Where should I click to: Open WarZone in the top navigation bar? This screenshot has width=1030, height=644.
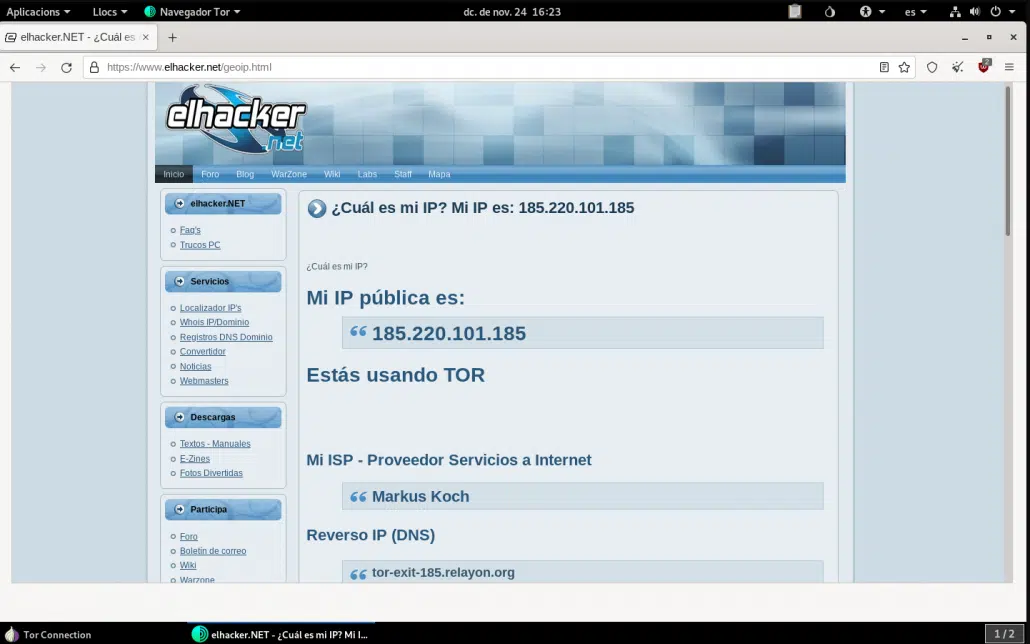click(289, 174)
